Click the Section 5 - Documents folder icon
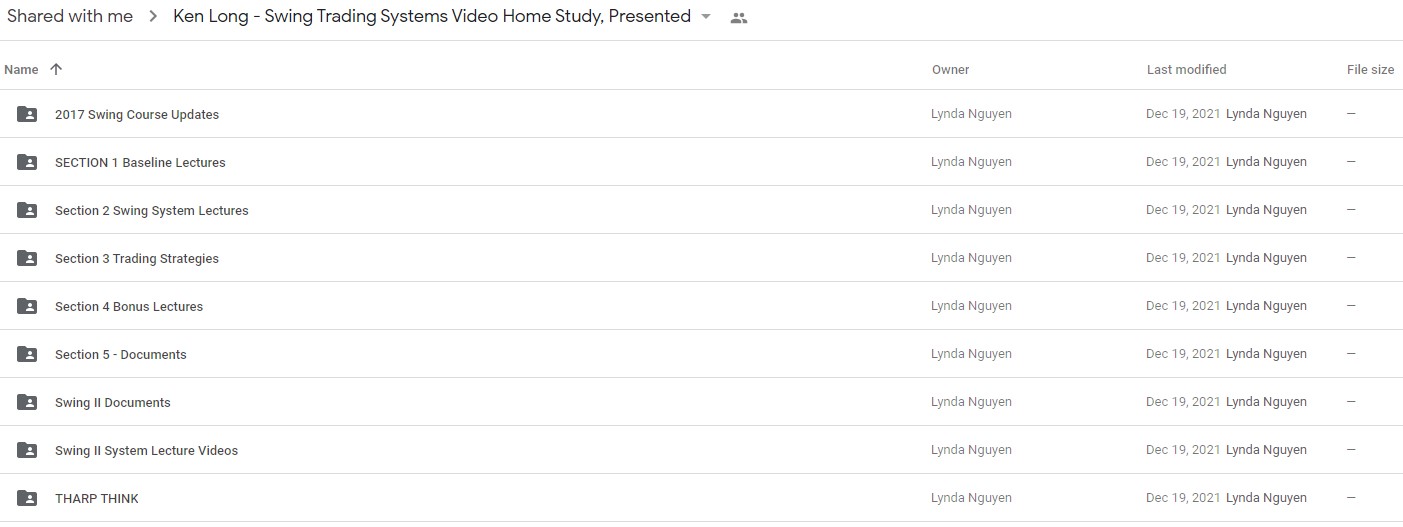1403x527 pixels. tap(27, 354)
